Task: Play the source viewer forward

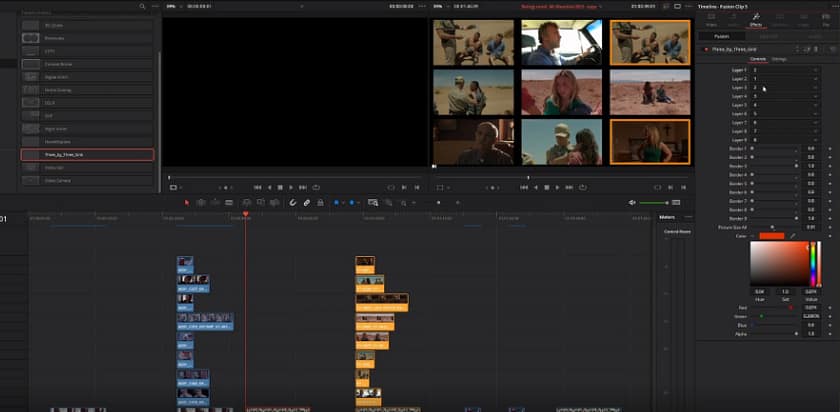Action: [291, 188]
